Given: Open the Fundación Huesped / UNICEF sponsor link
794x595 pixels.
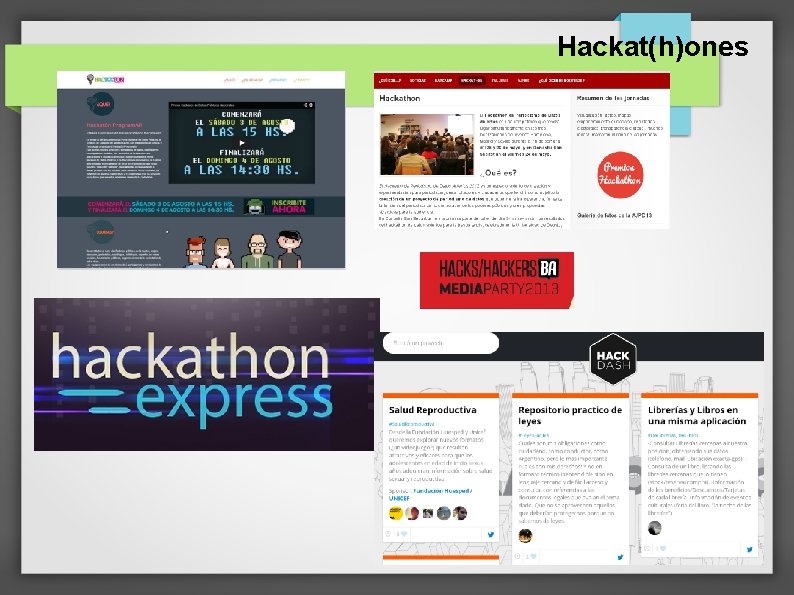Looking at the screenshot, I should tap(431, 495).
